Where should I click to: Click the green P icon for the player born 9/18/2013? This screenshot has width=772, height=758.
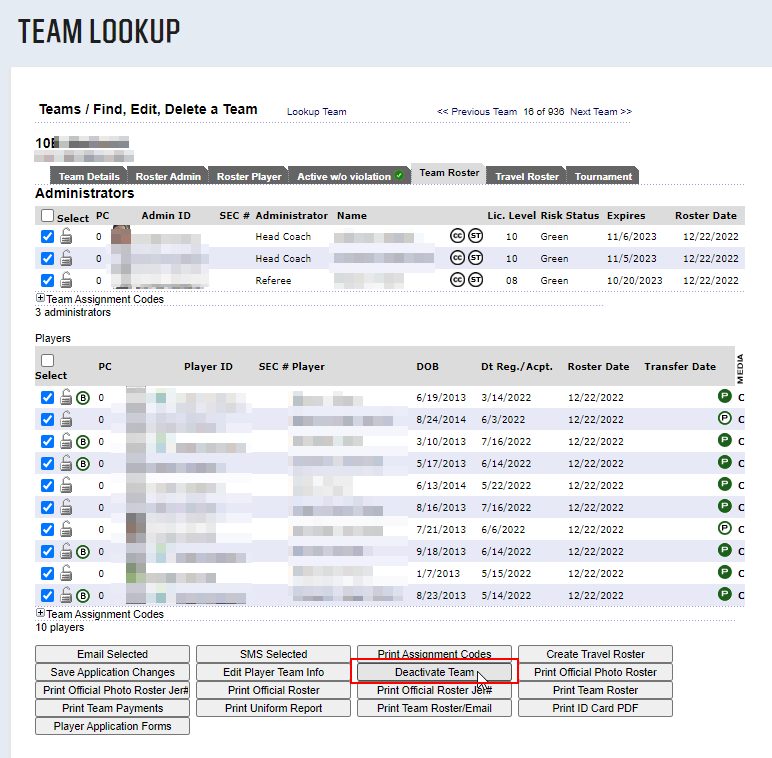pyautogui.click(x=725, y=550)
